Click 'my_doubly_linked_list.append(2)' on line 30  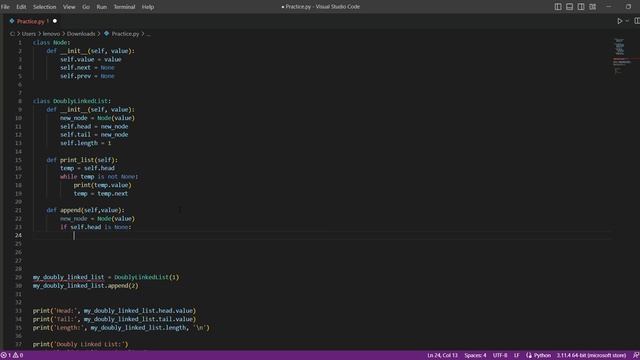click(x=86, y=286)
